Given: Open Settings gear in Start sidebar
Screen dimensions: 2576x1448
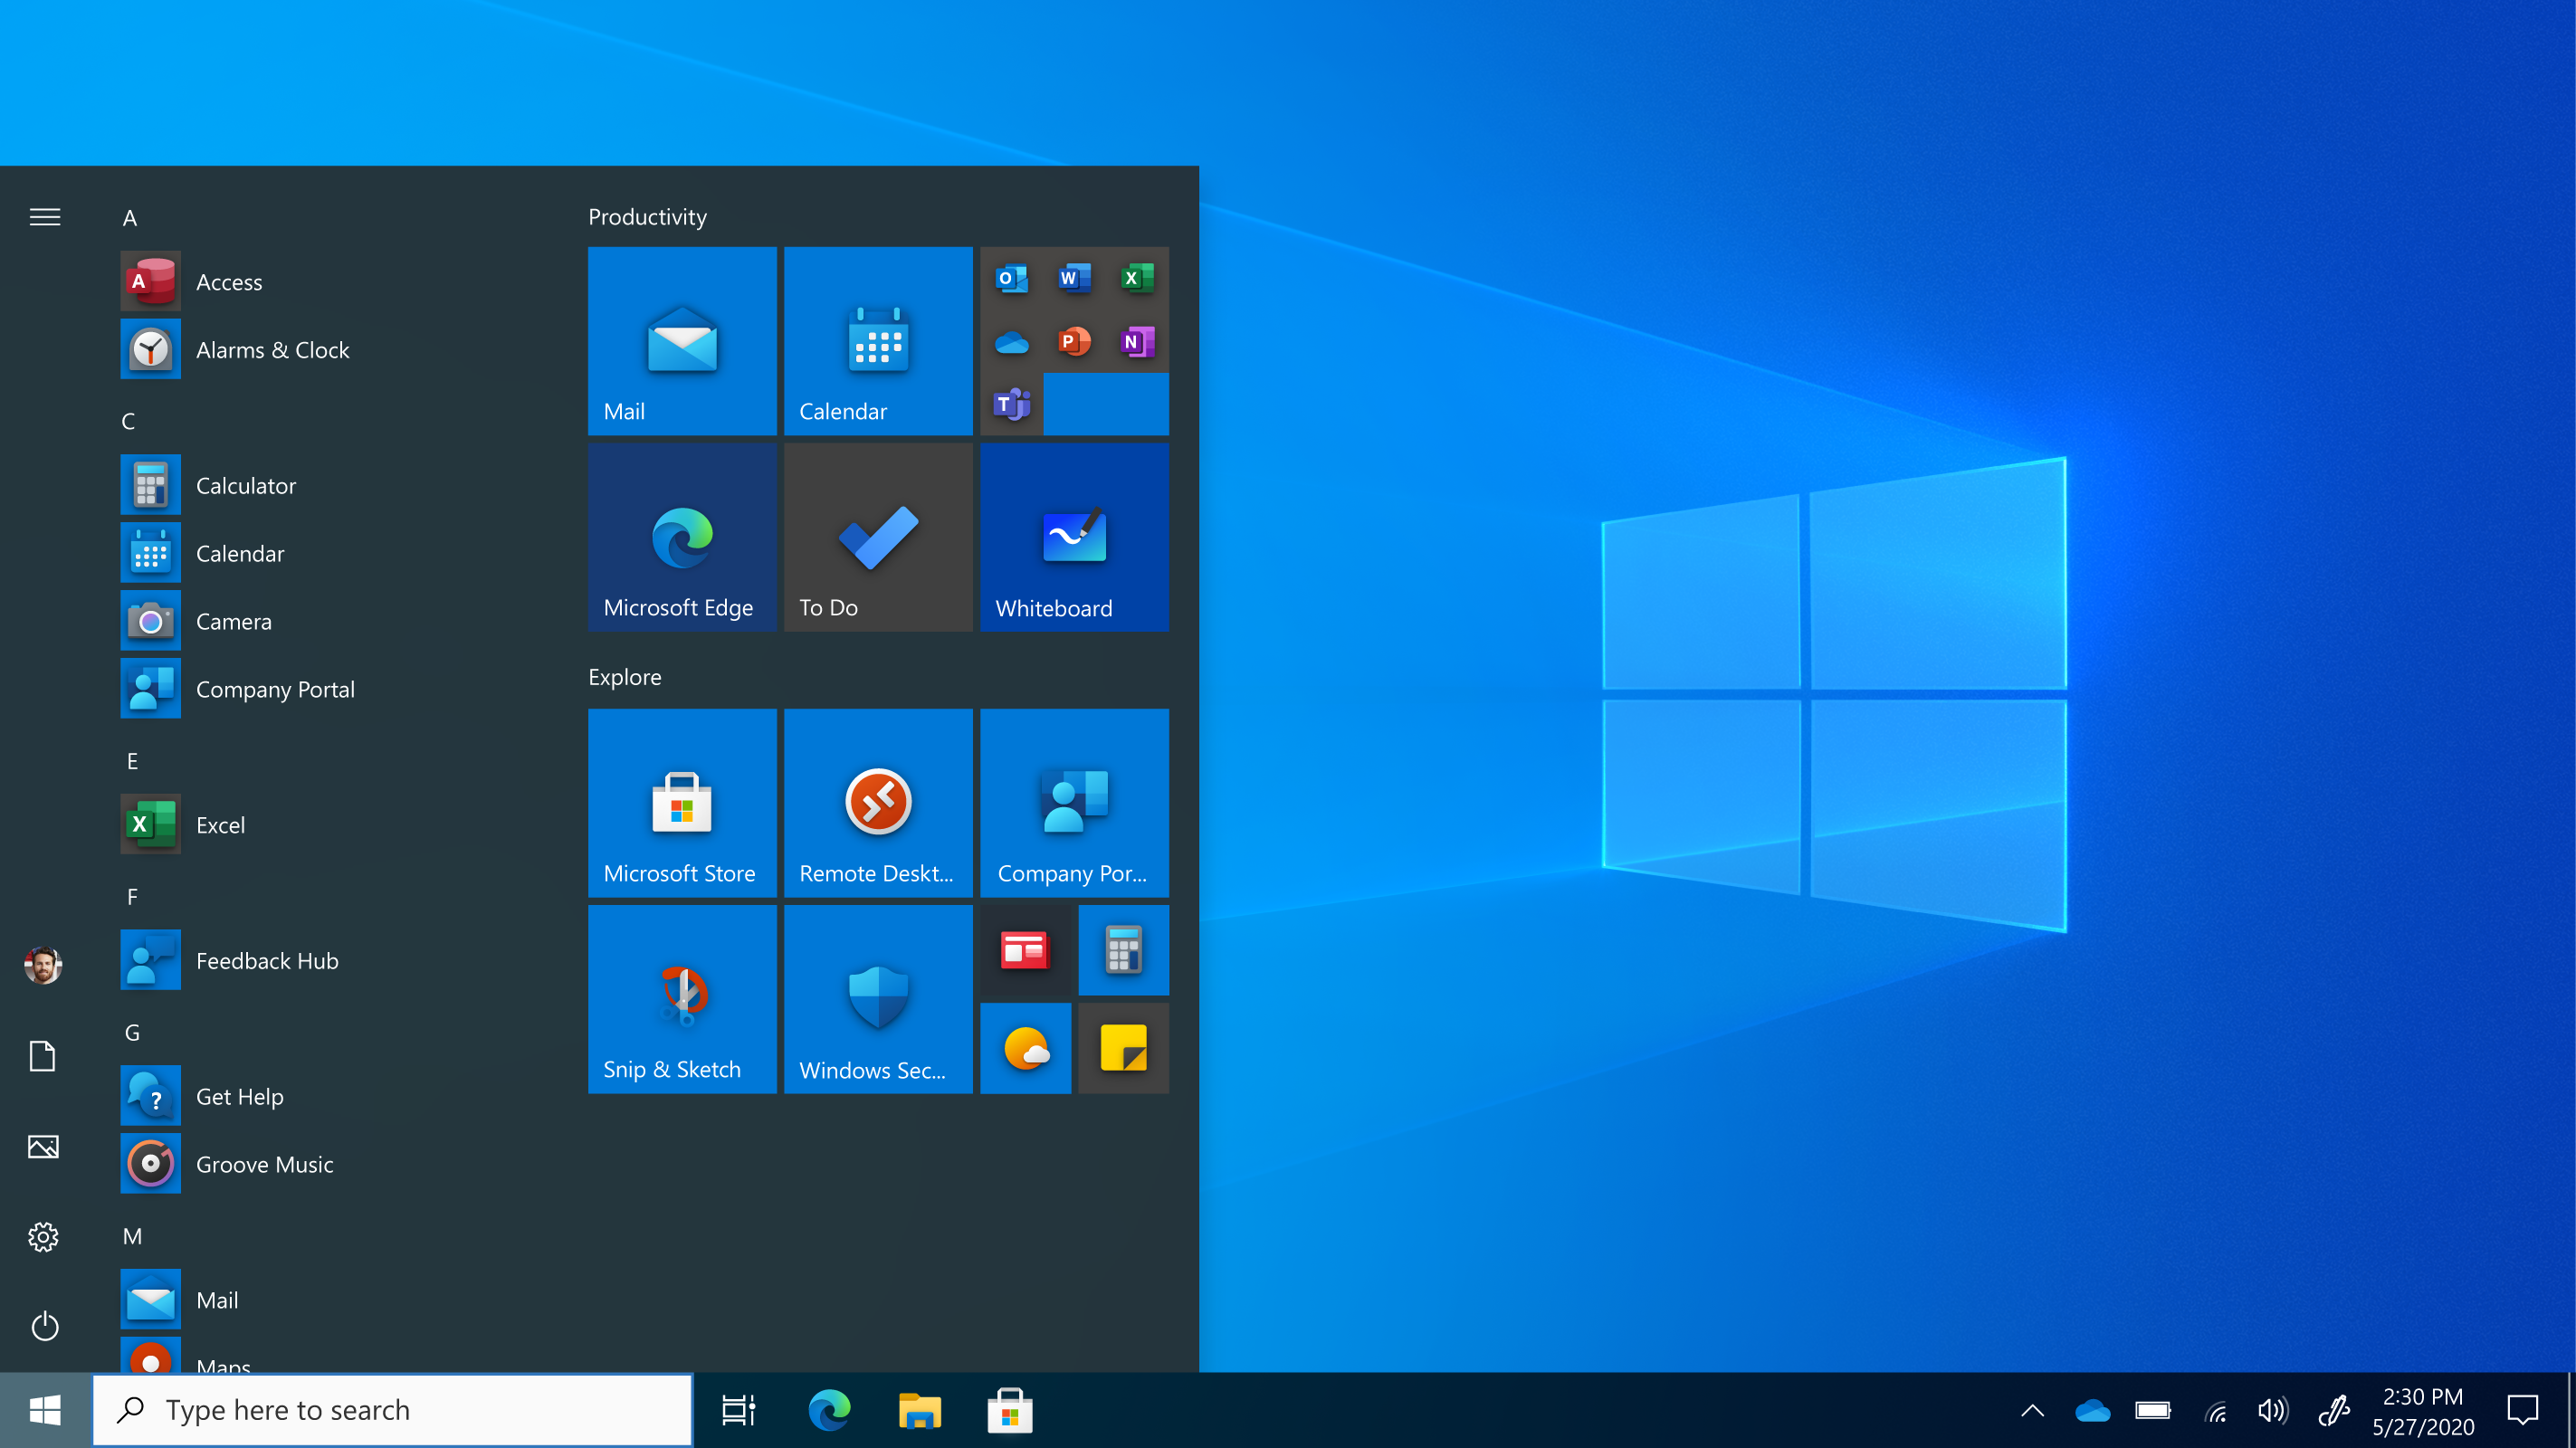Looking at the screenshot, I should [43, 1237].
